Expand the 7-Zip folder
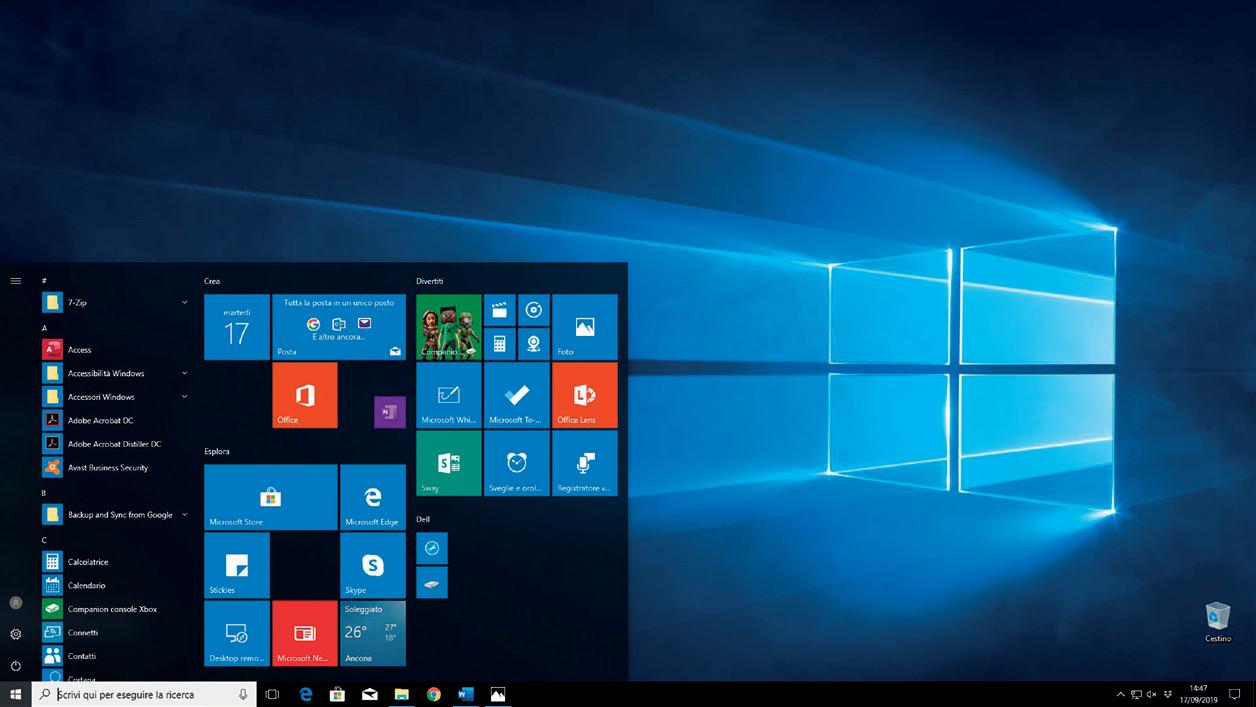 115,302
